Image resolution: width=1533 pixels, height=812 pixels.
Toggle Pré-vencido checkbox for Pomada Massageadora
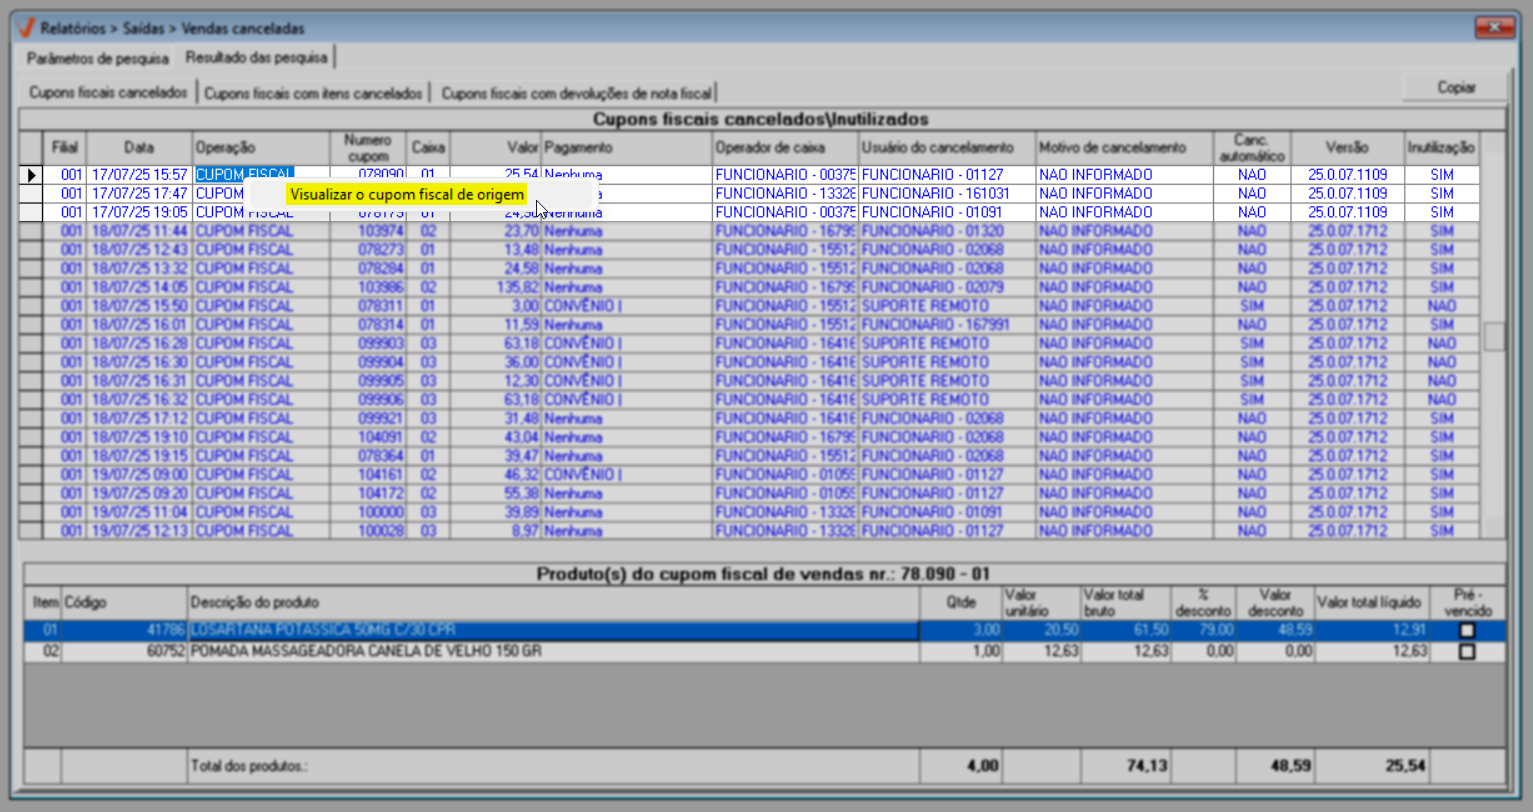point(1466,652)
